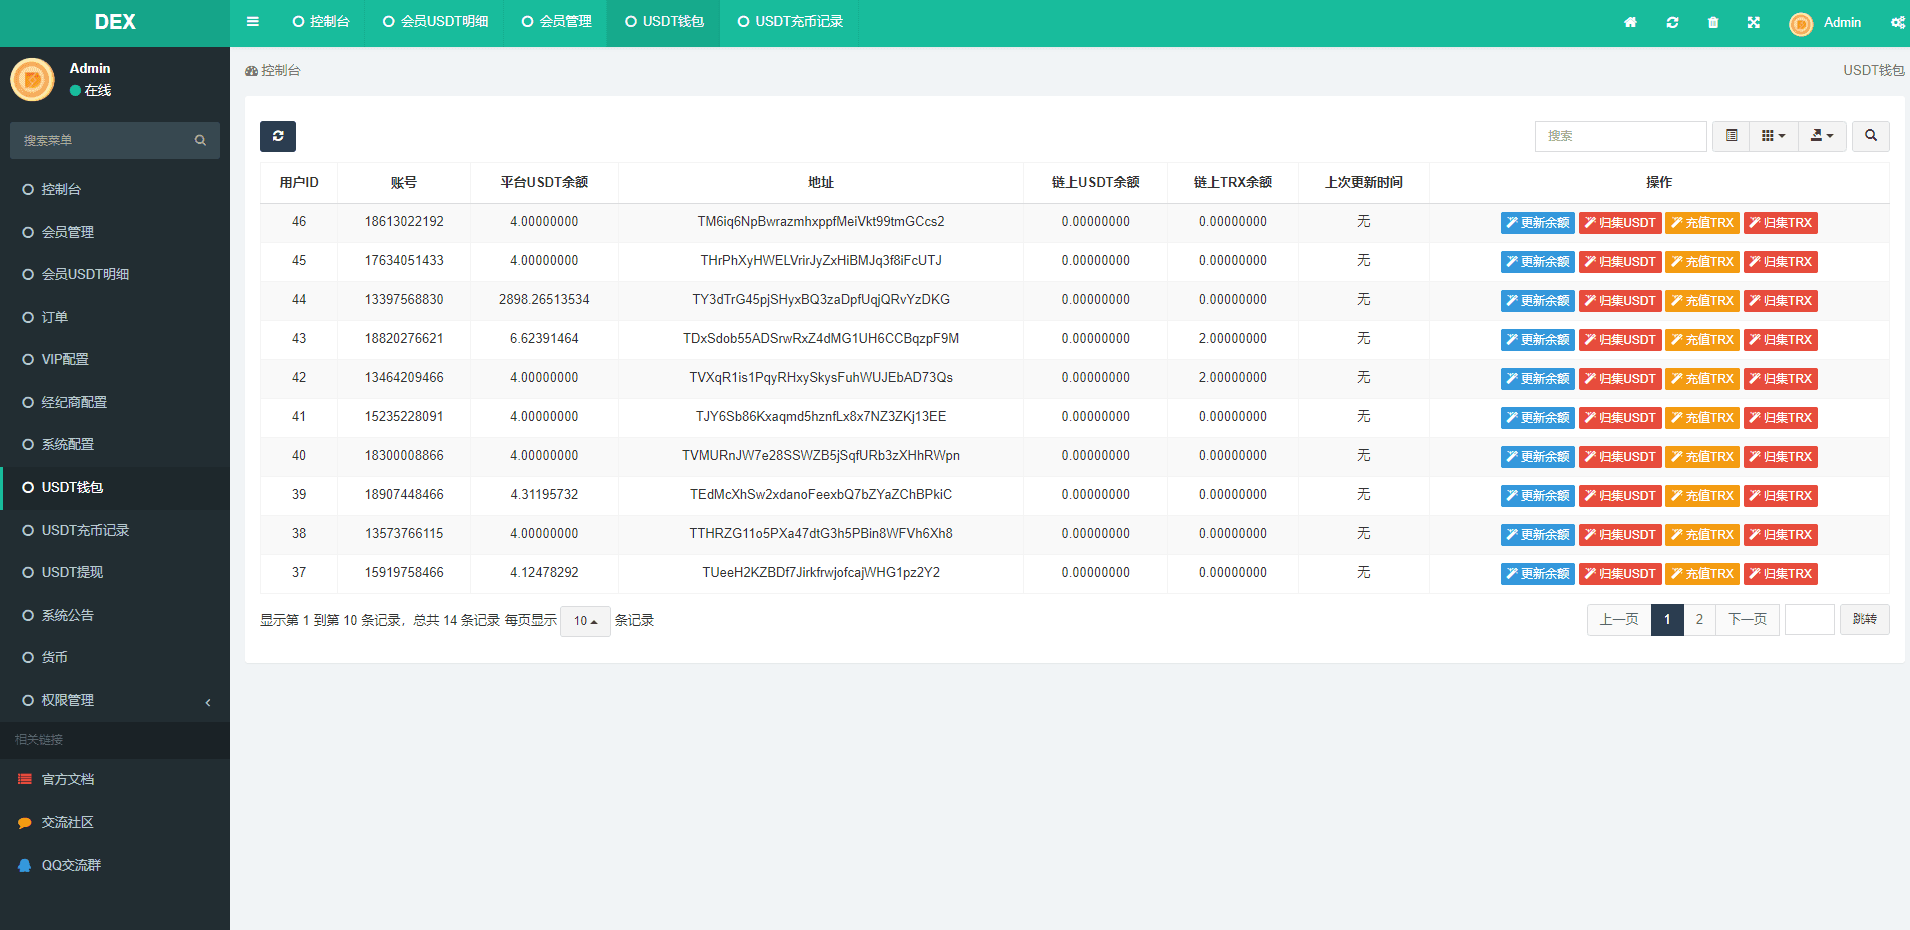Go to page 2 of results

pos(1699,620)
